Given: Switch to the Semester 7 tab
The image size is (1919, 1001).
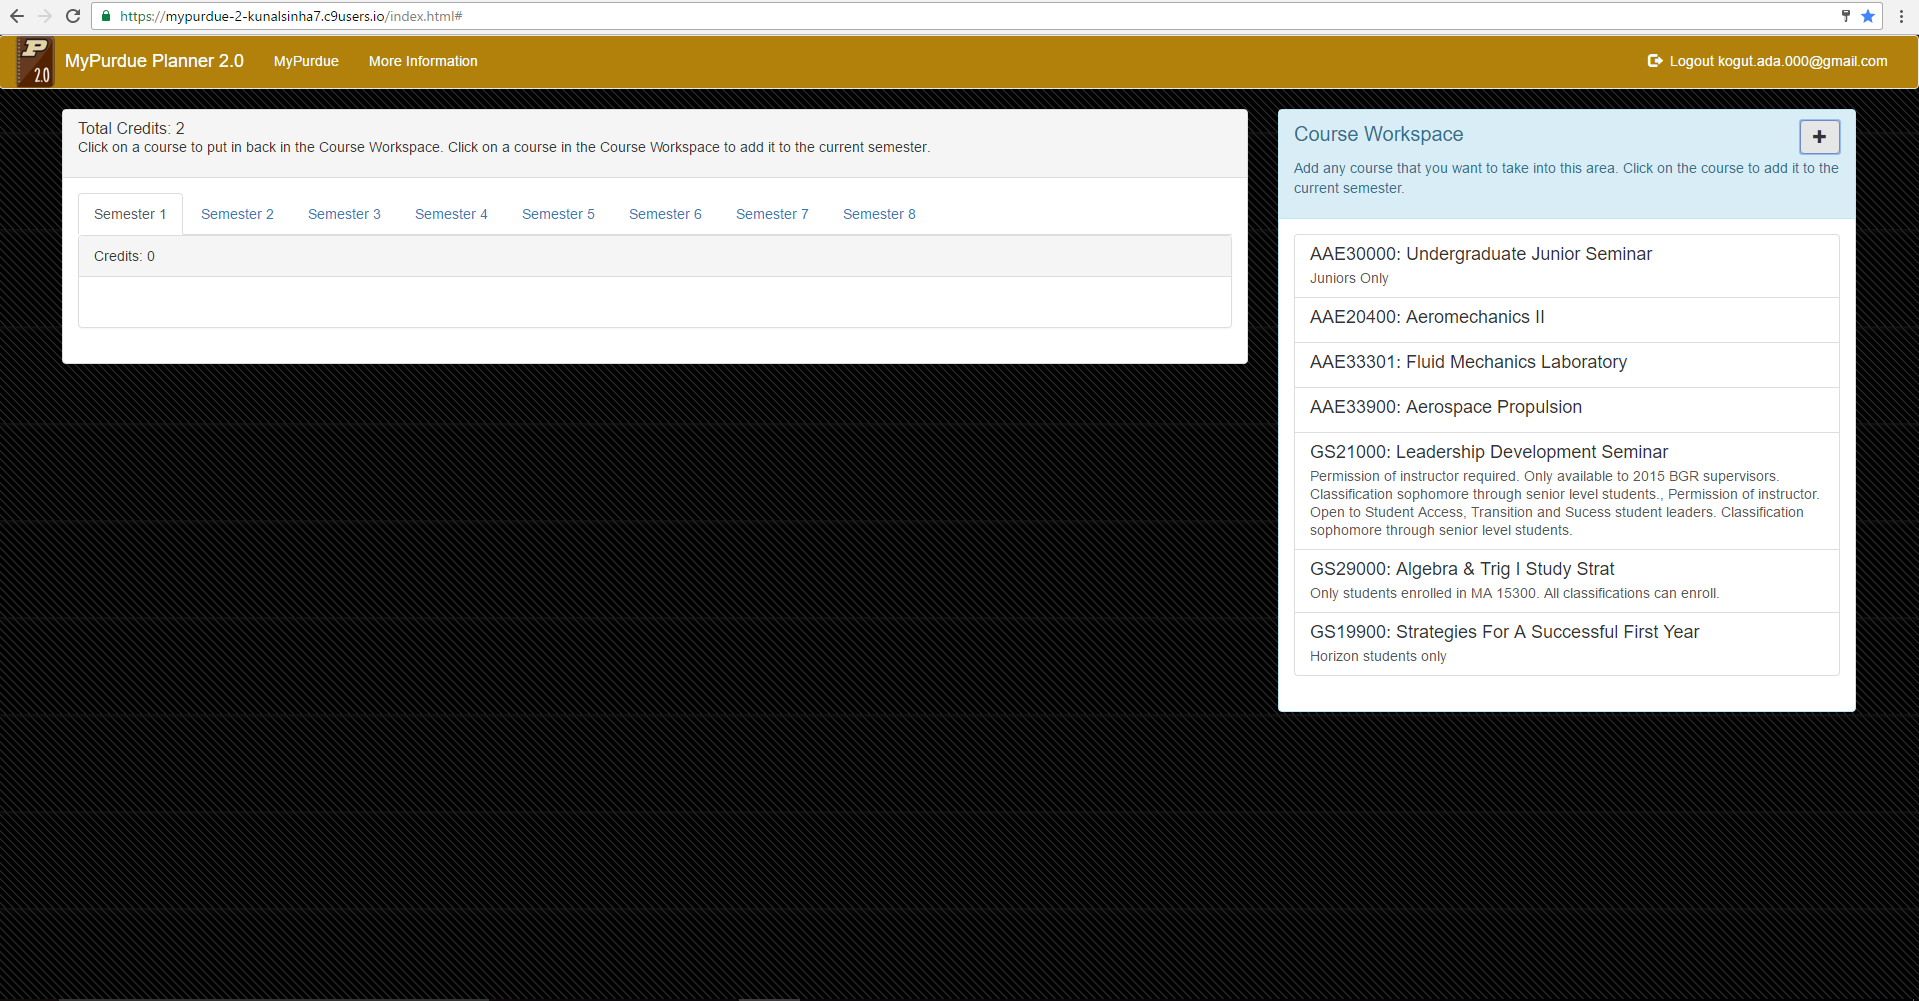Looking at the screenshot, I should pyautogui.click(x=772, y=214).
